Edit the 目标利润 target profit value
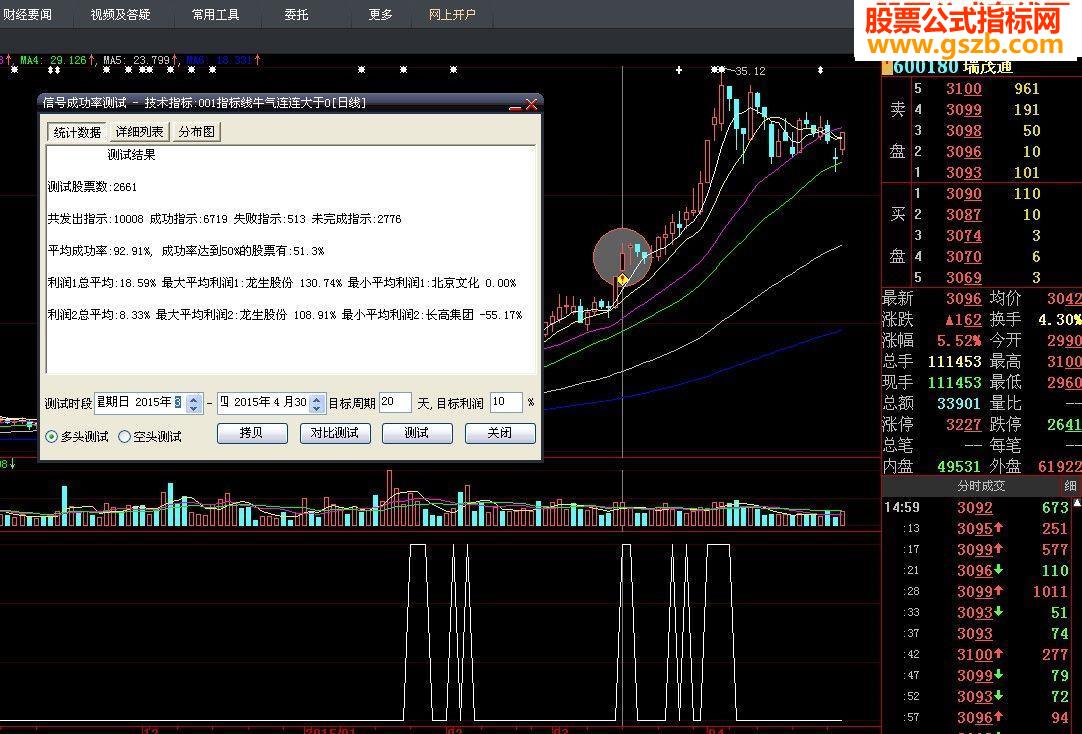The image size is (1082, 734). coord(505,402)
